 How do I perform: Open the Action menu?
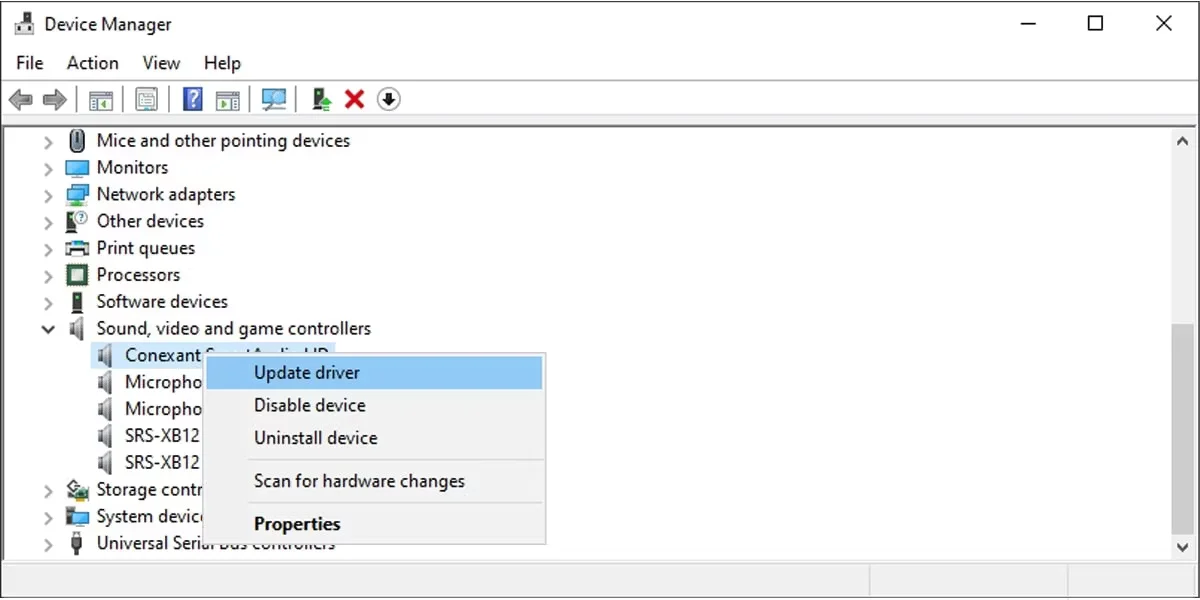pyautogui.click(x=91, y=63)
